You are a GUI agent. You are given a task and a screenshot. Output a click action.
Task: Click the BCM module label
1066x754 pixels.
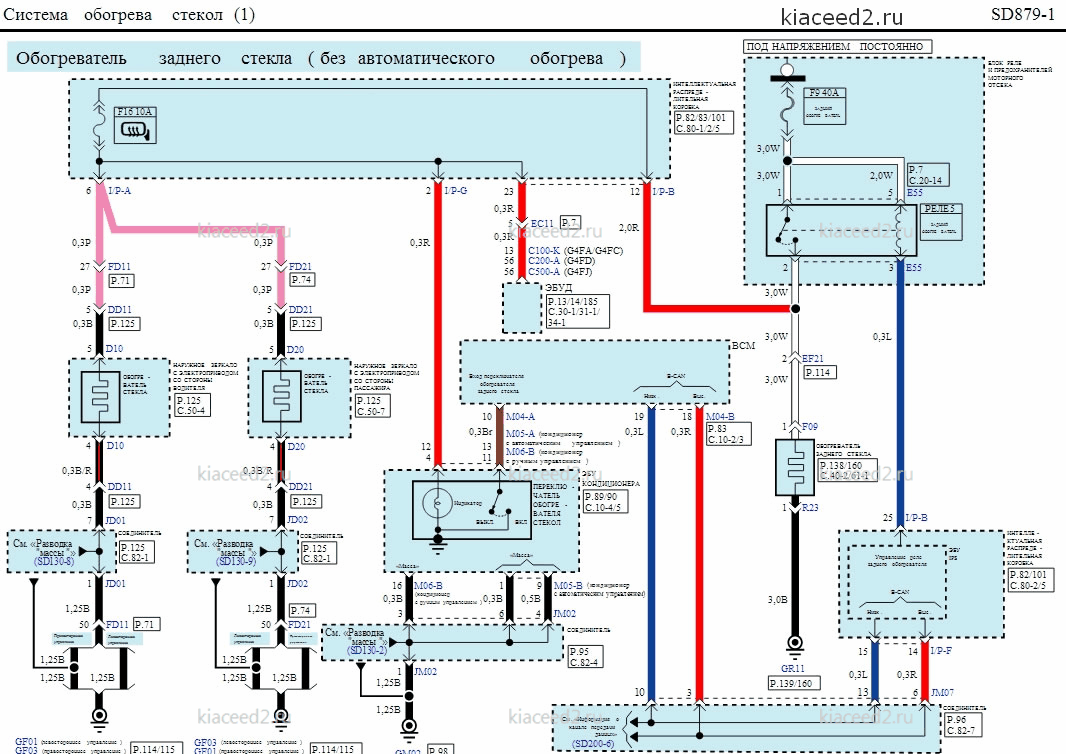pyautogui.click(x=743, y=345)
